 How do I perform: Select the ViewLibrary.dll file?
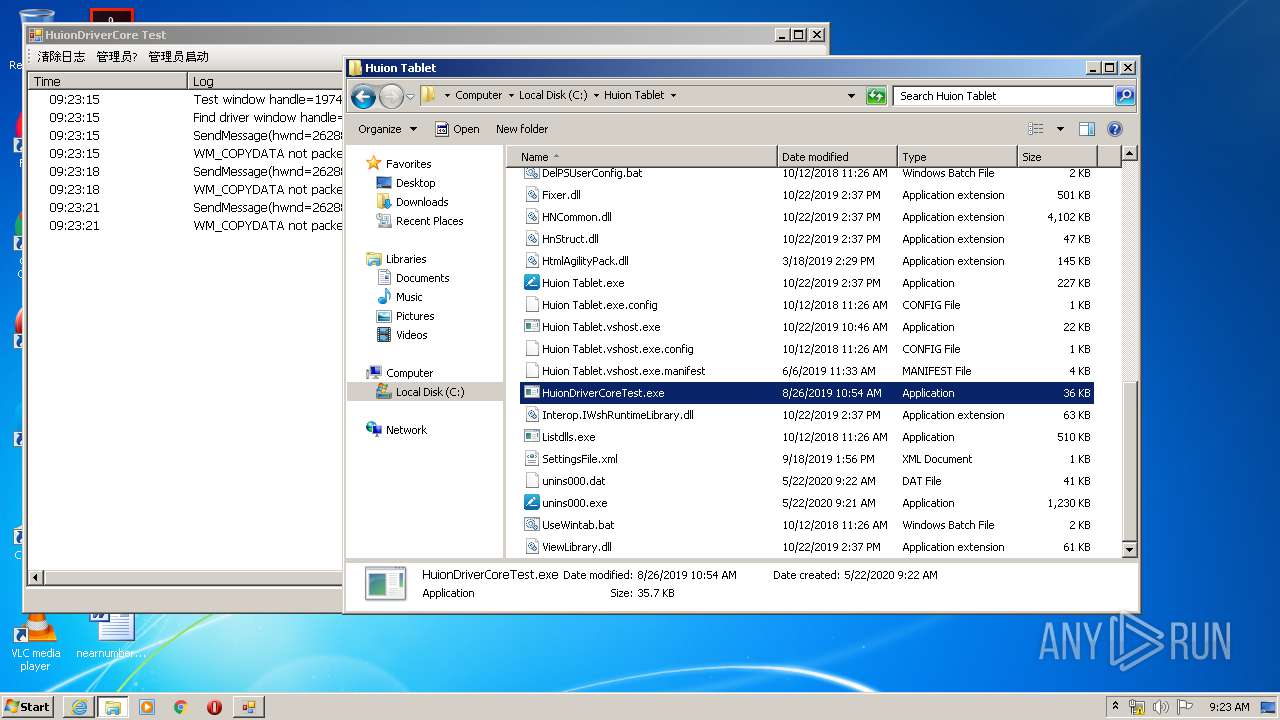point(576,547)
